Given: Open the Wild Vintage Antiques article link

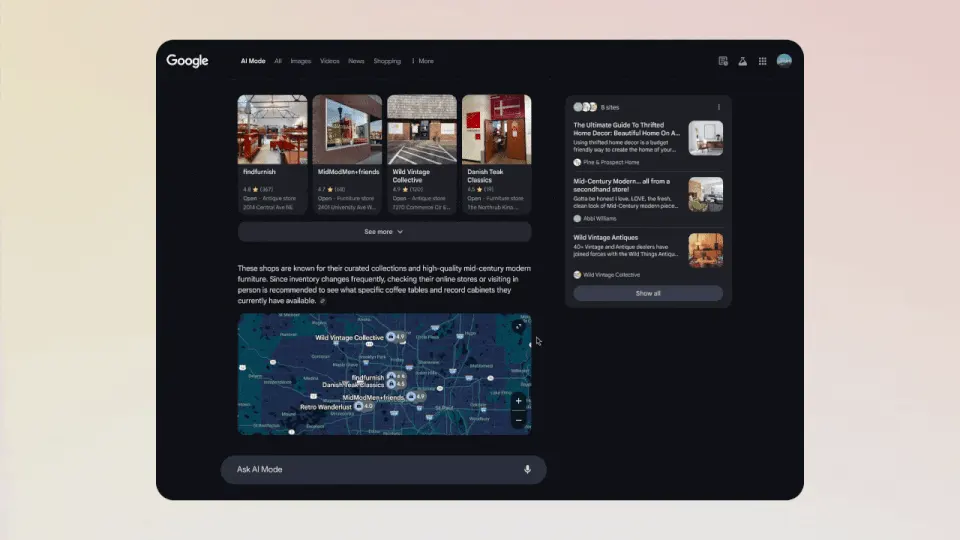Looking at the screenshot, I should (606, 238).
